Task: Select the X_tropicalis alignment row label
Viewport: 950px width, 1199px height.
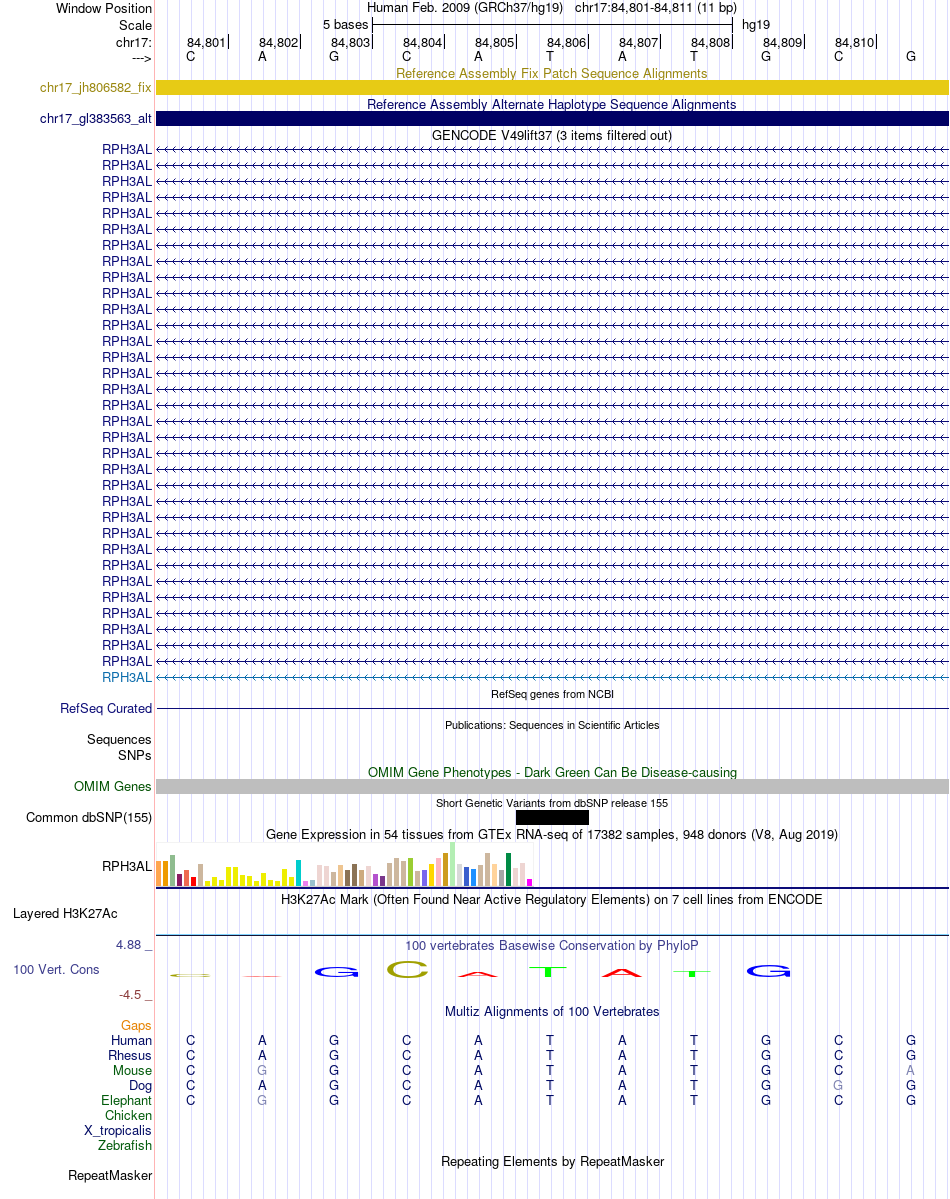Action: point(118,1130)
